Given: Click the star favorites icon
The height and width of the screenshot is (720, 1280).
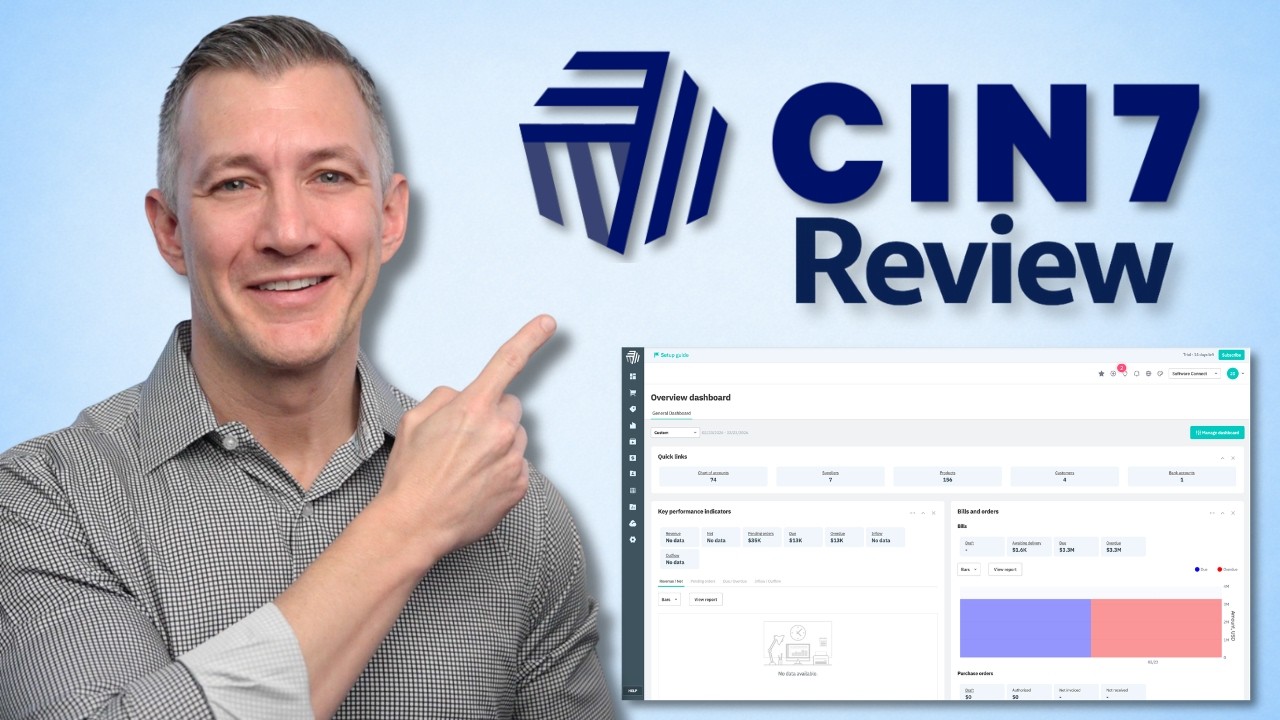Looking at the screenshot, I should pyautogui.click(x=1101, y=373).
